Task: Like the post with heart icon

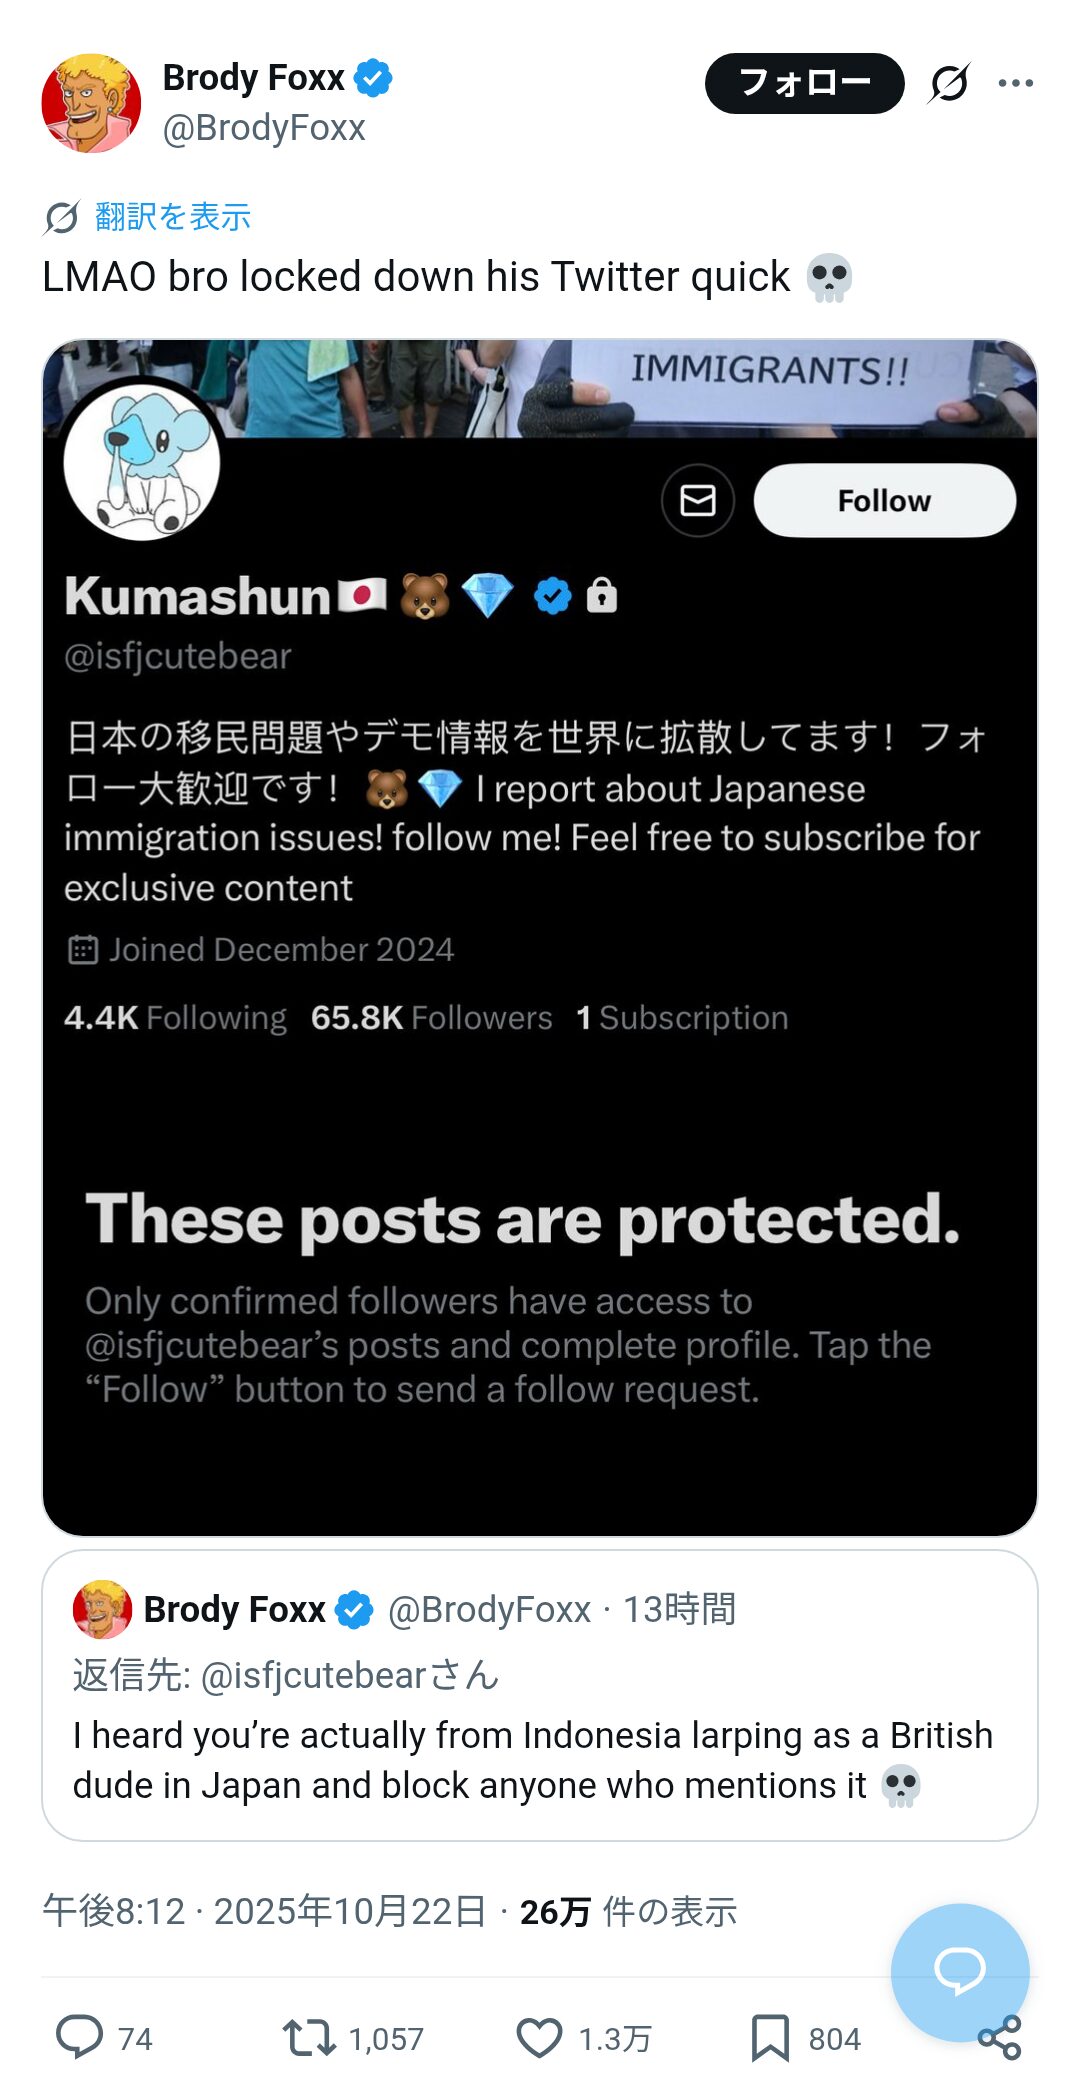Action: [x=540, y=2037]
